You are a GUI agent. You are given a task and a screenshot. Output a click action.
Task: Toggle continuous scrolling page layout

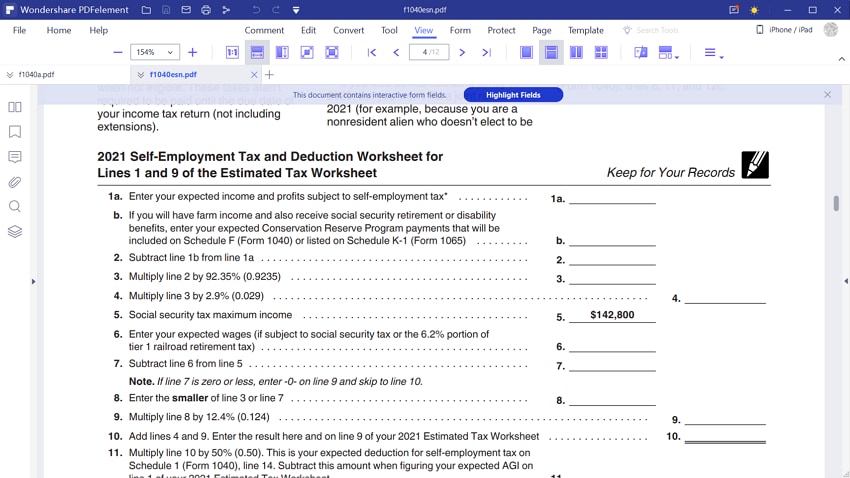coord(551,53)
